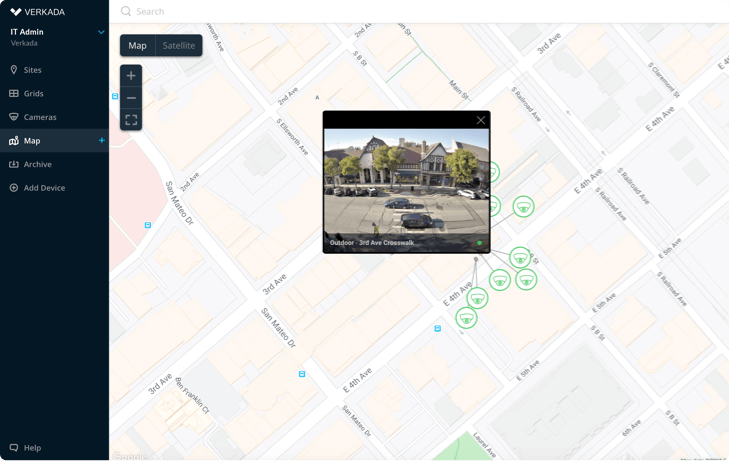
Task: Switch to Satellite view
Action: 179,46
